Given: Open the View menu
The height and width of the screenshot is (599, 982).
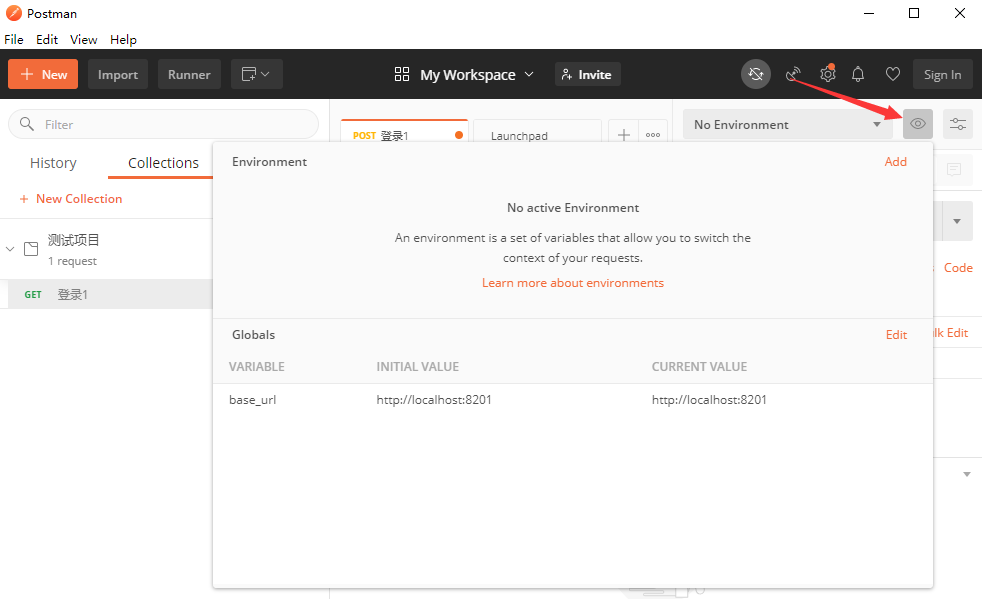Looking at the screenshot, I should (x=83, y=39).
